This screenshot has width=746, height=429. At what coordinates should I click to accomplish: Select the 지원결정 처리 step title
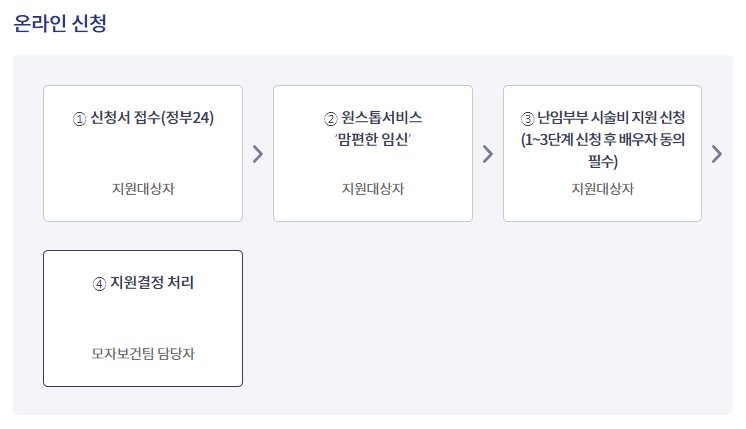click(152, 283)
